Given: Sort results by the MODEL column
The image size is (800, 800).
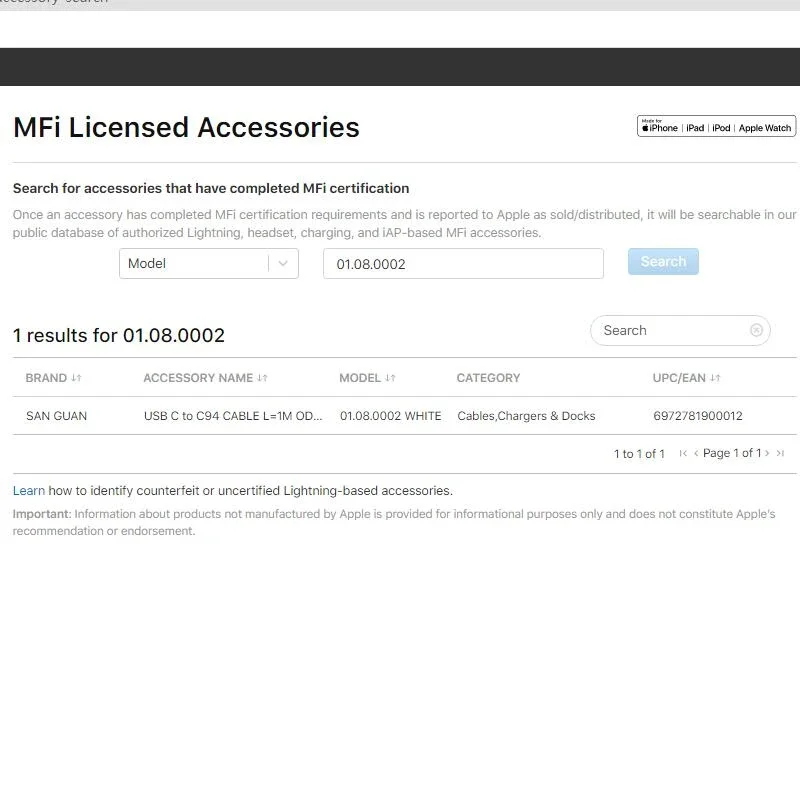Looking at the screenshot, I should point(367,378).
